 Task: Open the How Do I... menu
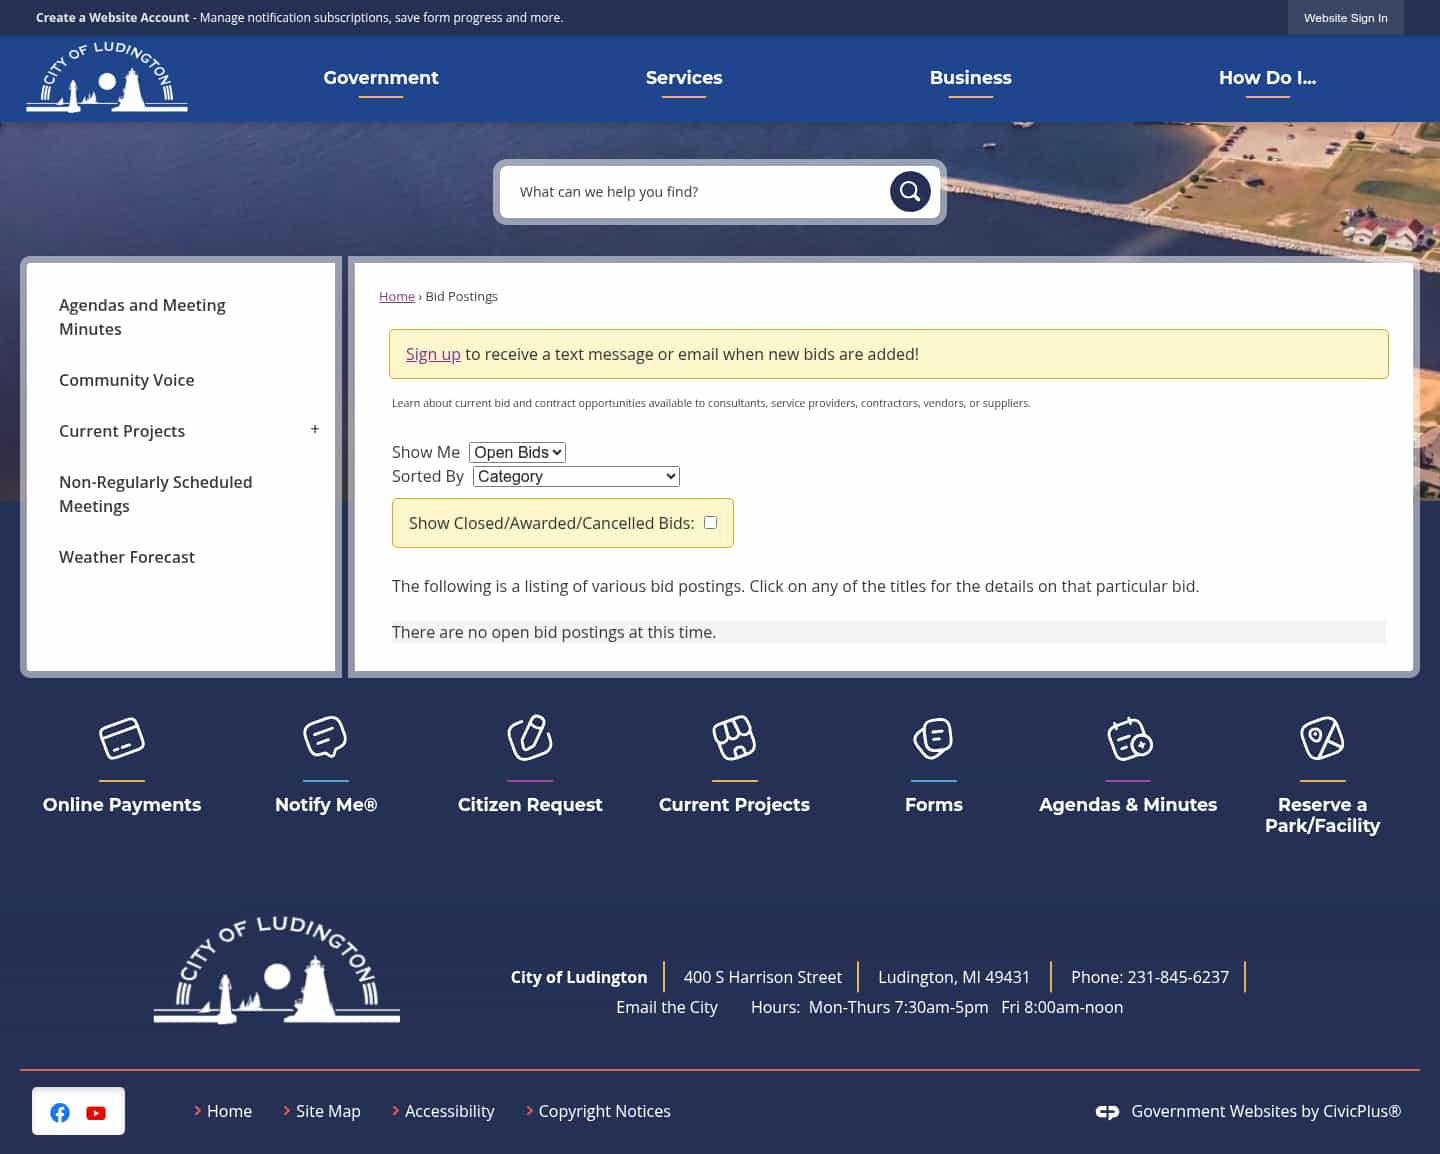[1267, 77]
